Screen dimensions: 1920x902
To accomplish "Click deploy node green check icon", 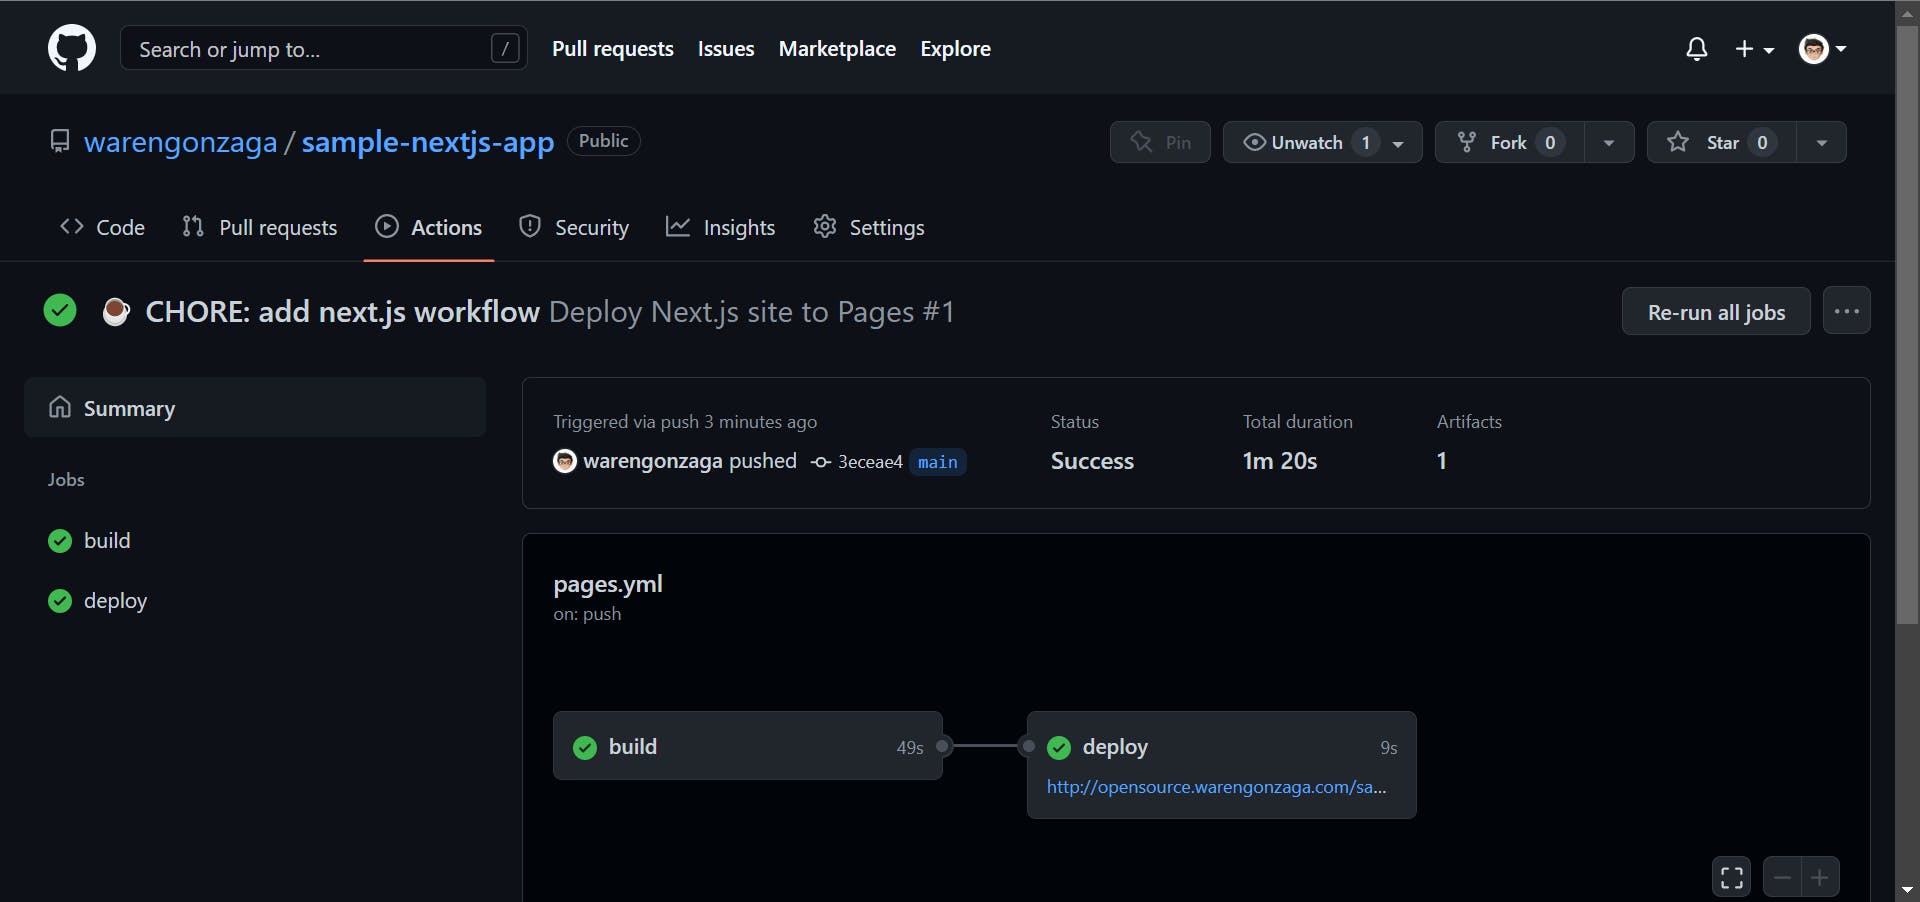I will (x=1059, y=747).
